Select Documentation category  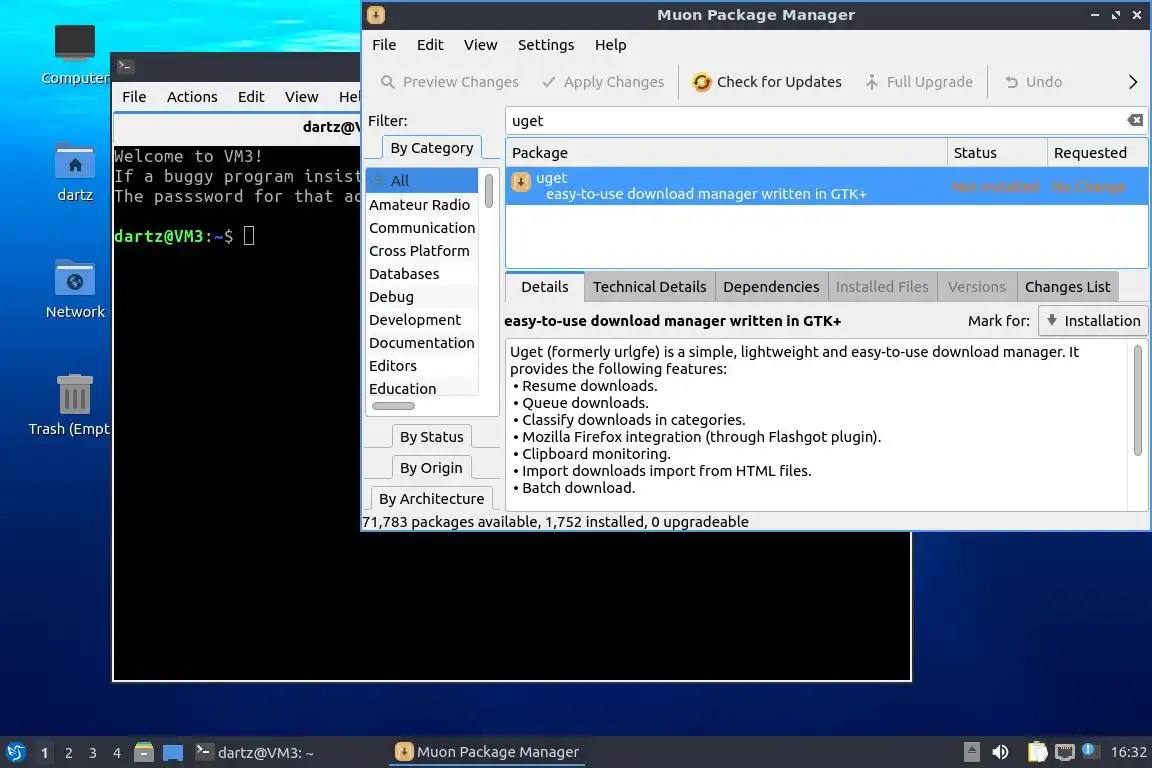[x=422, y=342]
